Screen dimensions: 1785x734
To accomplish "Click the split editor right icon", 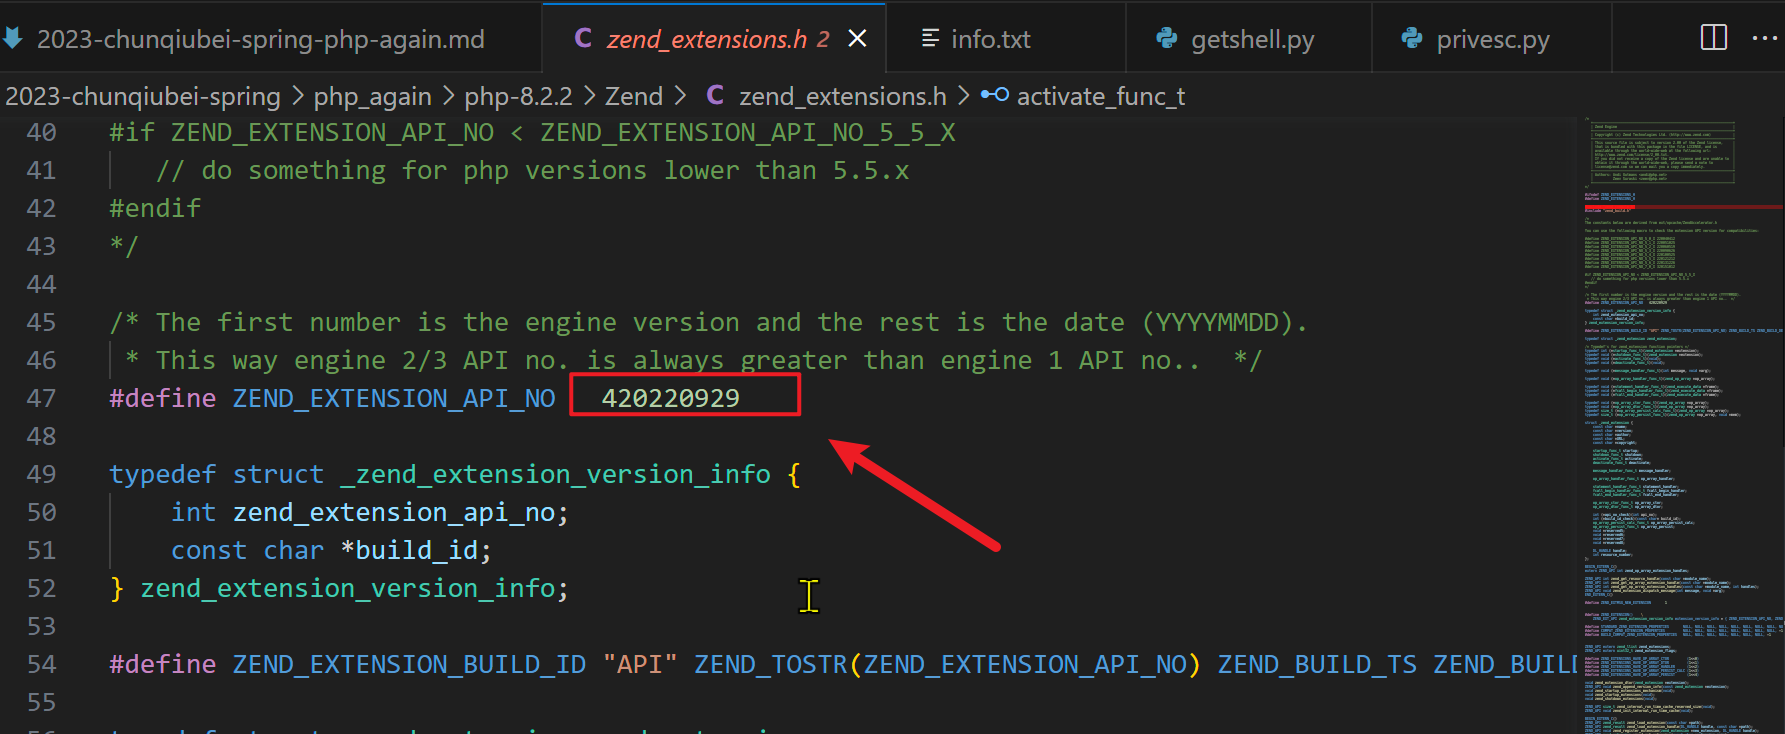I will (x=1713, y=38).
